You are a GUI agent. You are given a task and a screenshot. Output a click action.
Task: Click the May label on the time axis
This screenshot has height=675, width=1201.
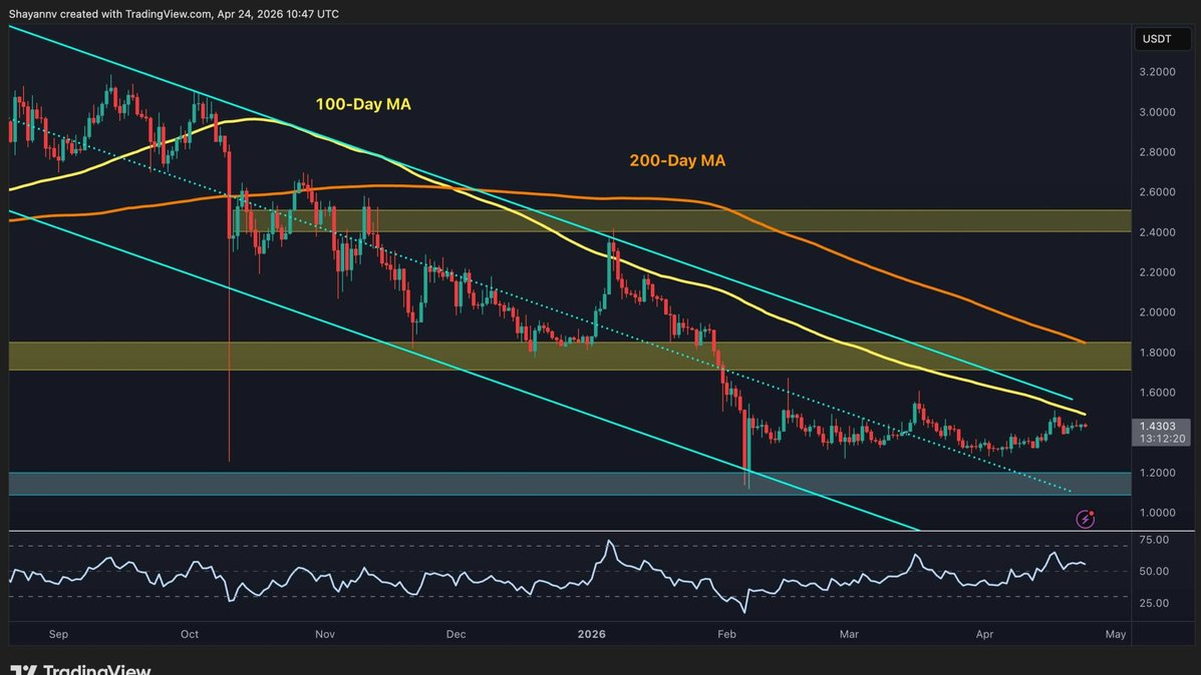click(1115, 634)
